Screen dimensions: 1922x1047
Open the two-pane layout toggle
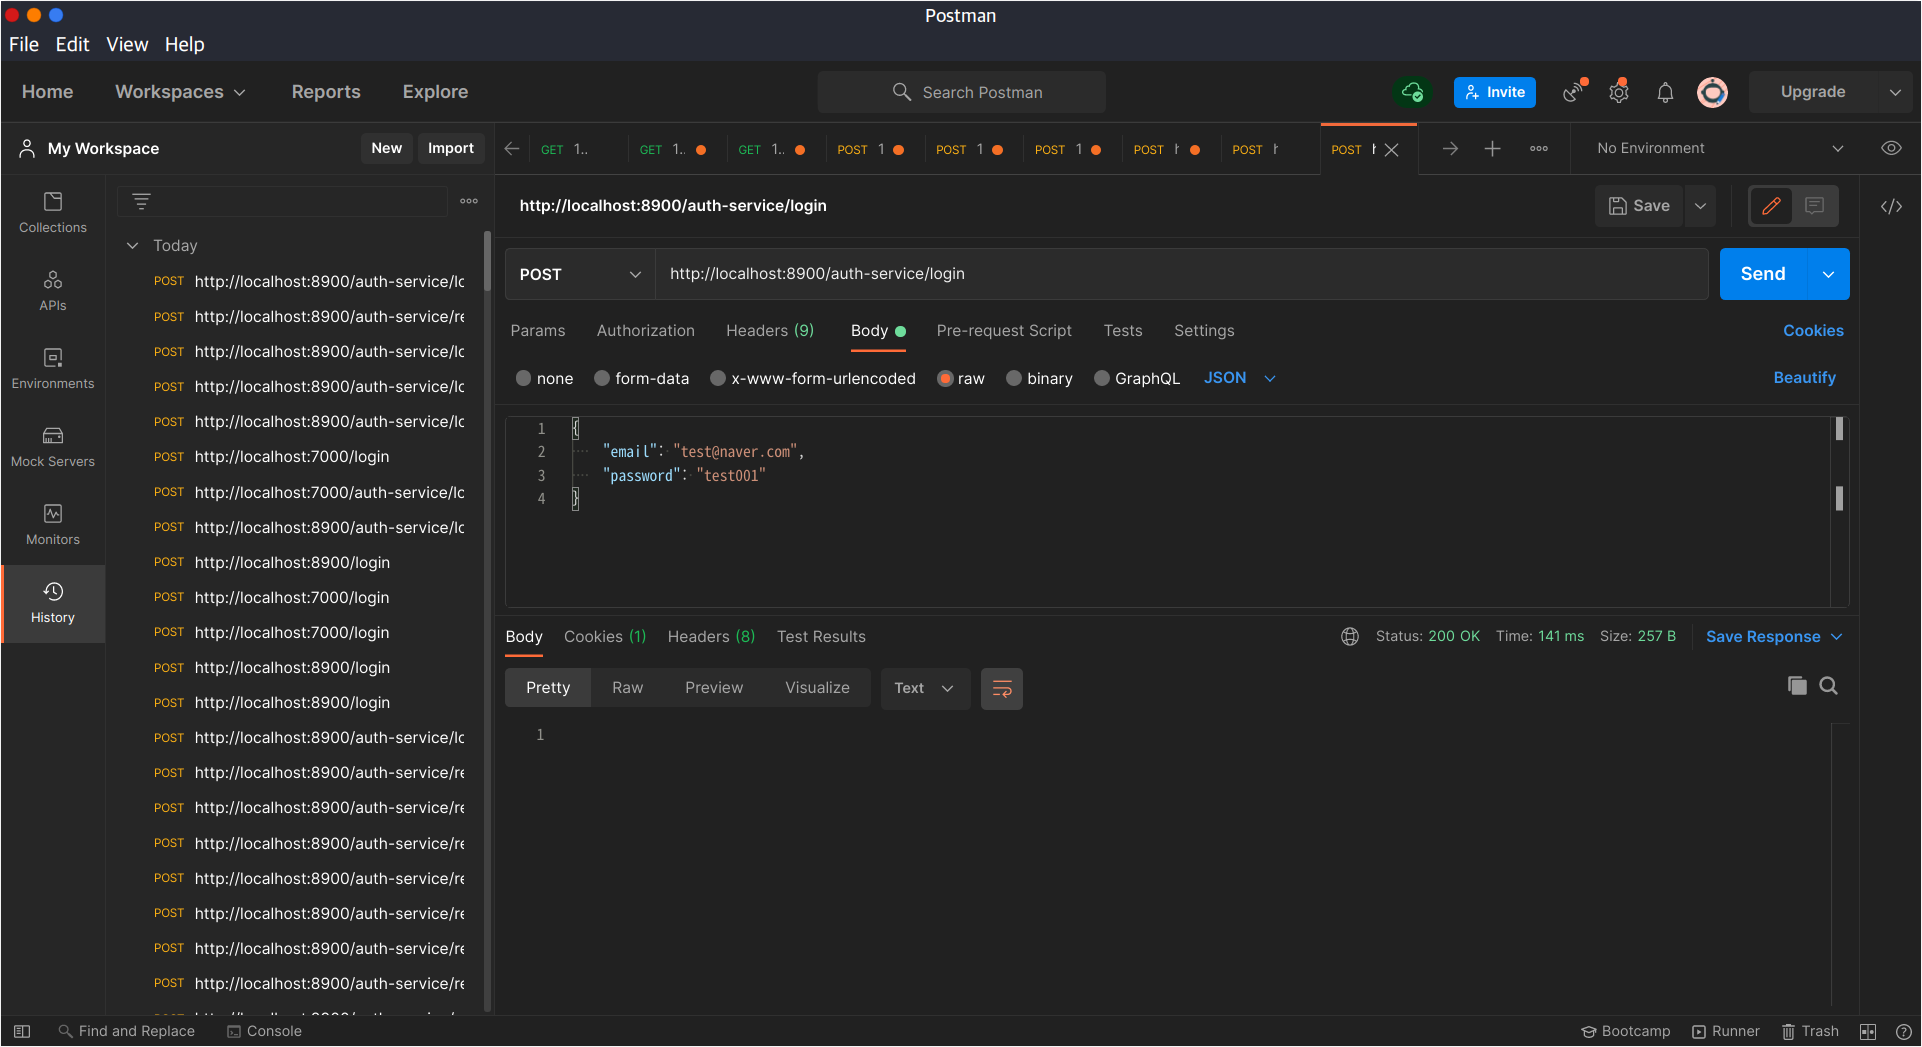pyautogui.click(x=1868, y=1031)
